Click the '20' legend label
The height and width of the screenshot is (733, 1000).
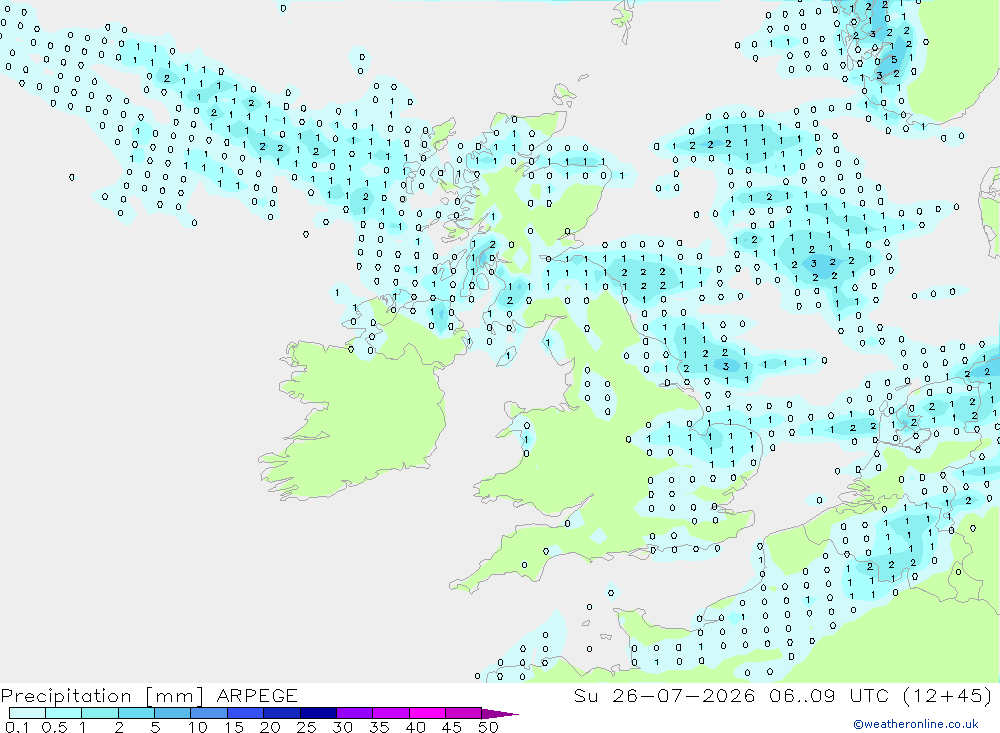click(270, 727)
